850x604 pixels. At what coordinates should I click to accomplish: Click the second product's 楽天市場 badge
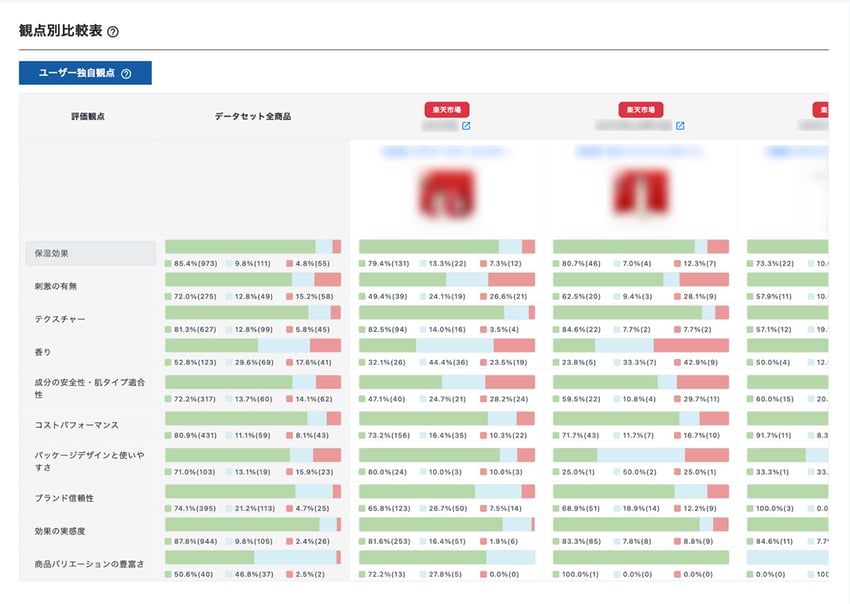[641, 109]
